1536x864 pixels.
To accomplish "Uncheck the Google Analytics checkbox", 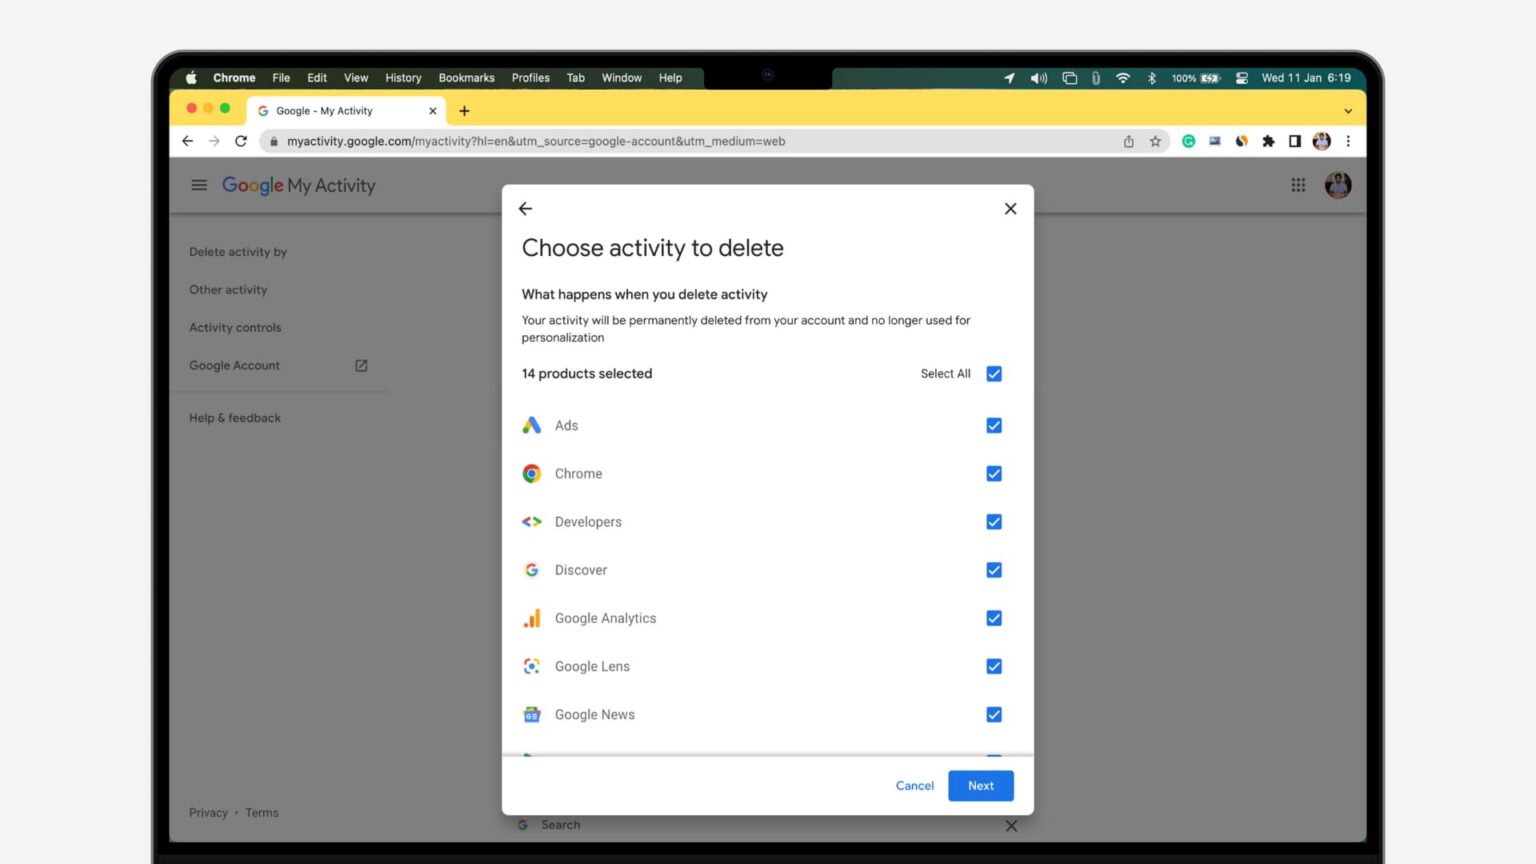I will 994,618.
